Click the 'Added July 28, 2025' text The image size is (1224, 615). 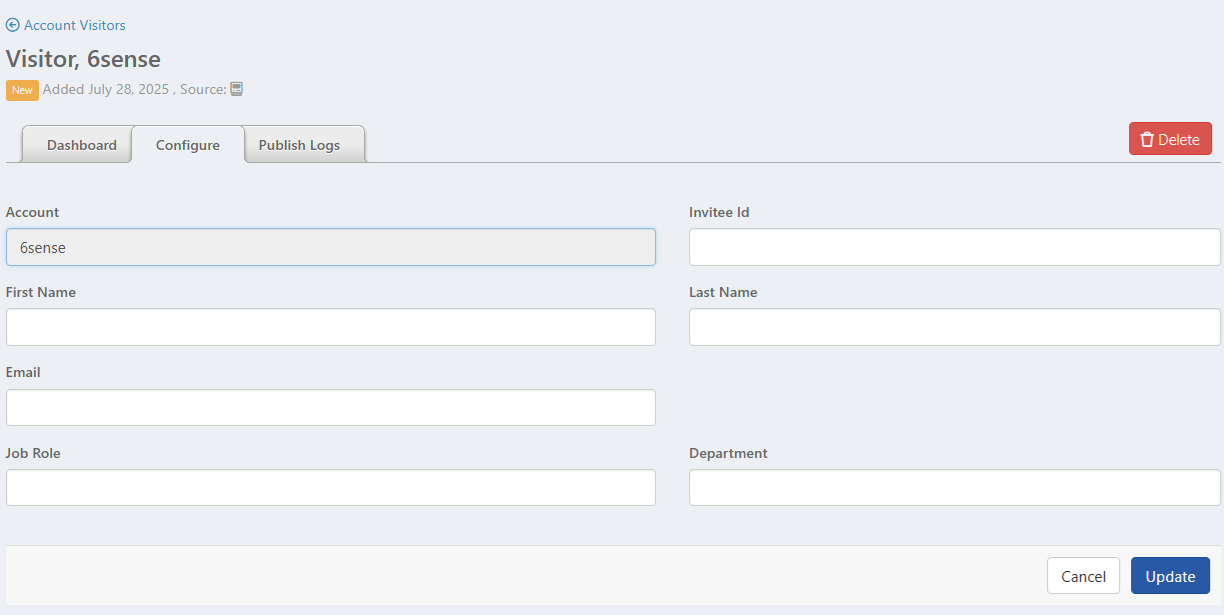pyautogui.click(x=106, y=89)
